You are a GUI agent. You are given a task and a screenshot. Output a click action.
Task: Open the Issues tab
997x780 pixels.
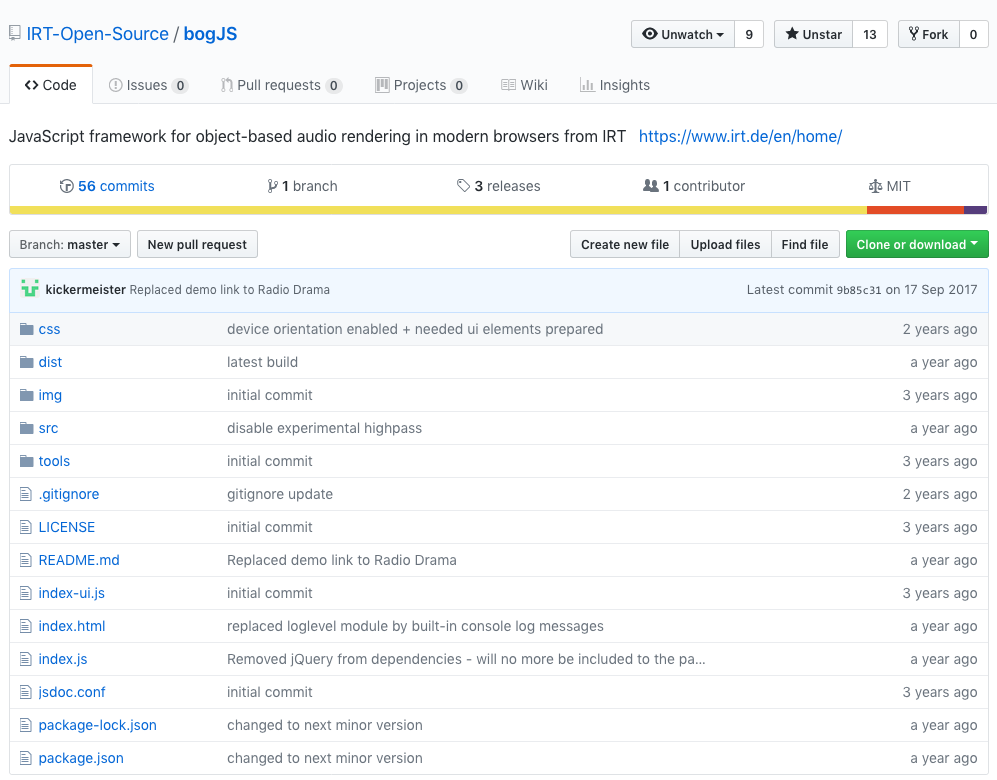148,85
